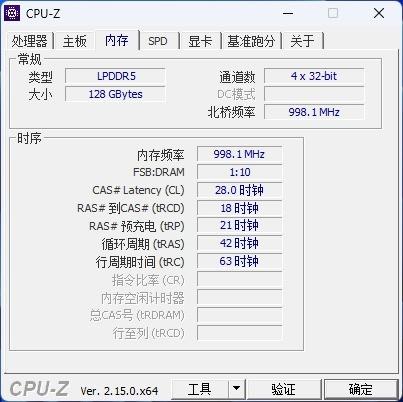Screen dimensions: 403x402
Task: Click the 验证 button
Action: (x=283, y=389)
